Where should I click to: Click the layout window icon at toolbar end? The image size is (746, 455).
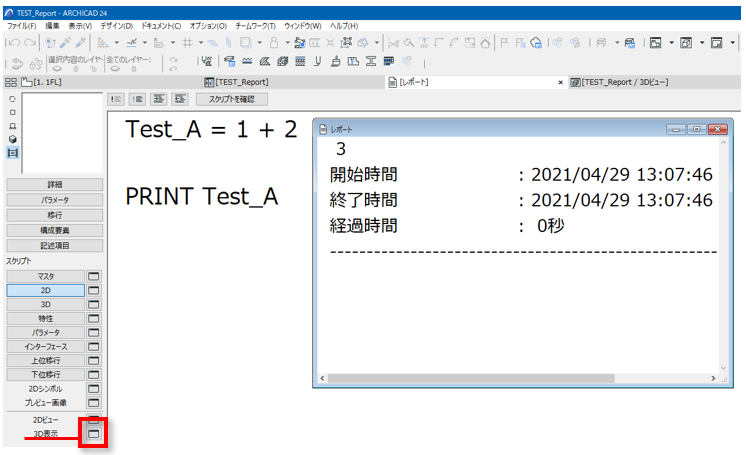pyautogui.click(x=717, y=43)
